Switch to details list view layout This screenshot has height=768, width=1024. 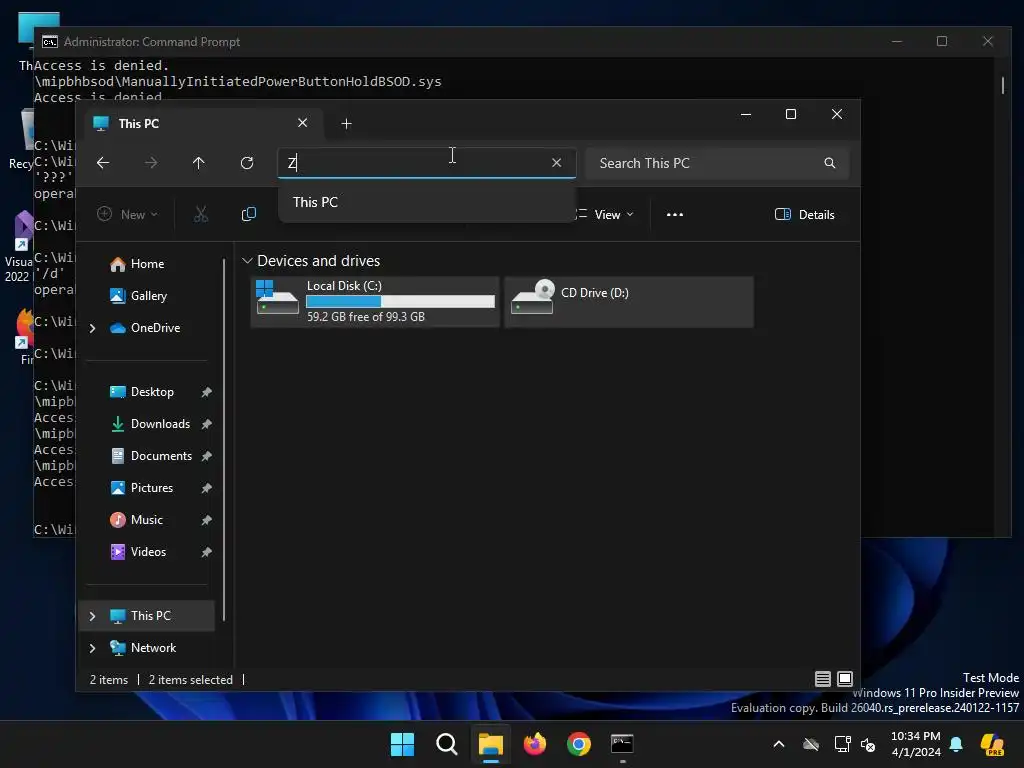coord(823,679)
